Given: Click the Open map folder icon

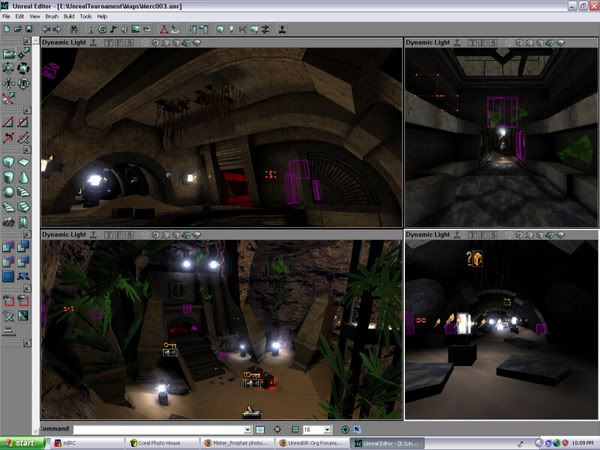Looking at the screenshot, I should [x=18, y=29].
